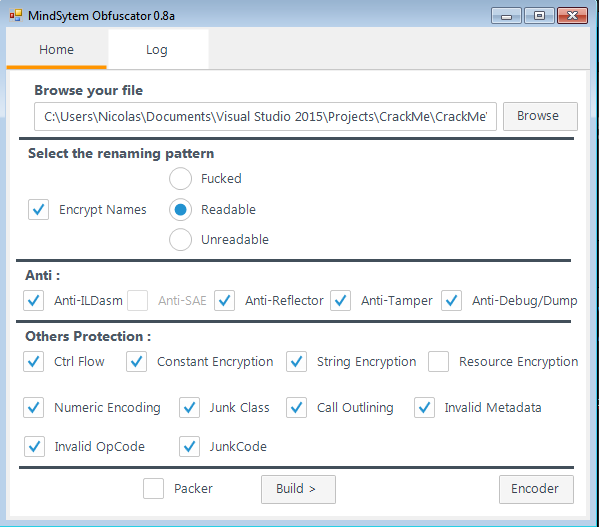This screenshot has height=527, width=599.
Task: Disable String Encryption option
Action: pos(296,362)
